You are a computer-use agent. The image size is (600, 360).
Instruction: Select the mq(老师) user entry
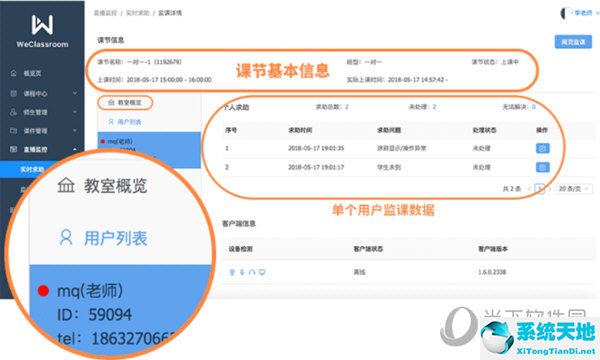coord(149,150)
